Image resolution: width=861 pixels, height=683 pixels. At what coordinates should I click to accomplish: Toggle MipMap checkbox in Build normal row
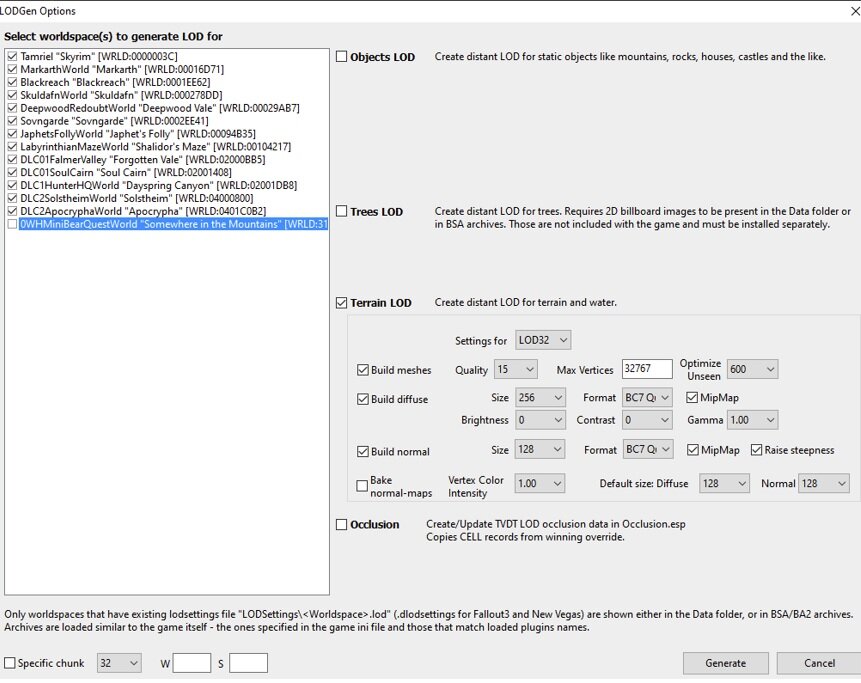[x=693, y=450]
